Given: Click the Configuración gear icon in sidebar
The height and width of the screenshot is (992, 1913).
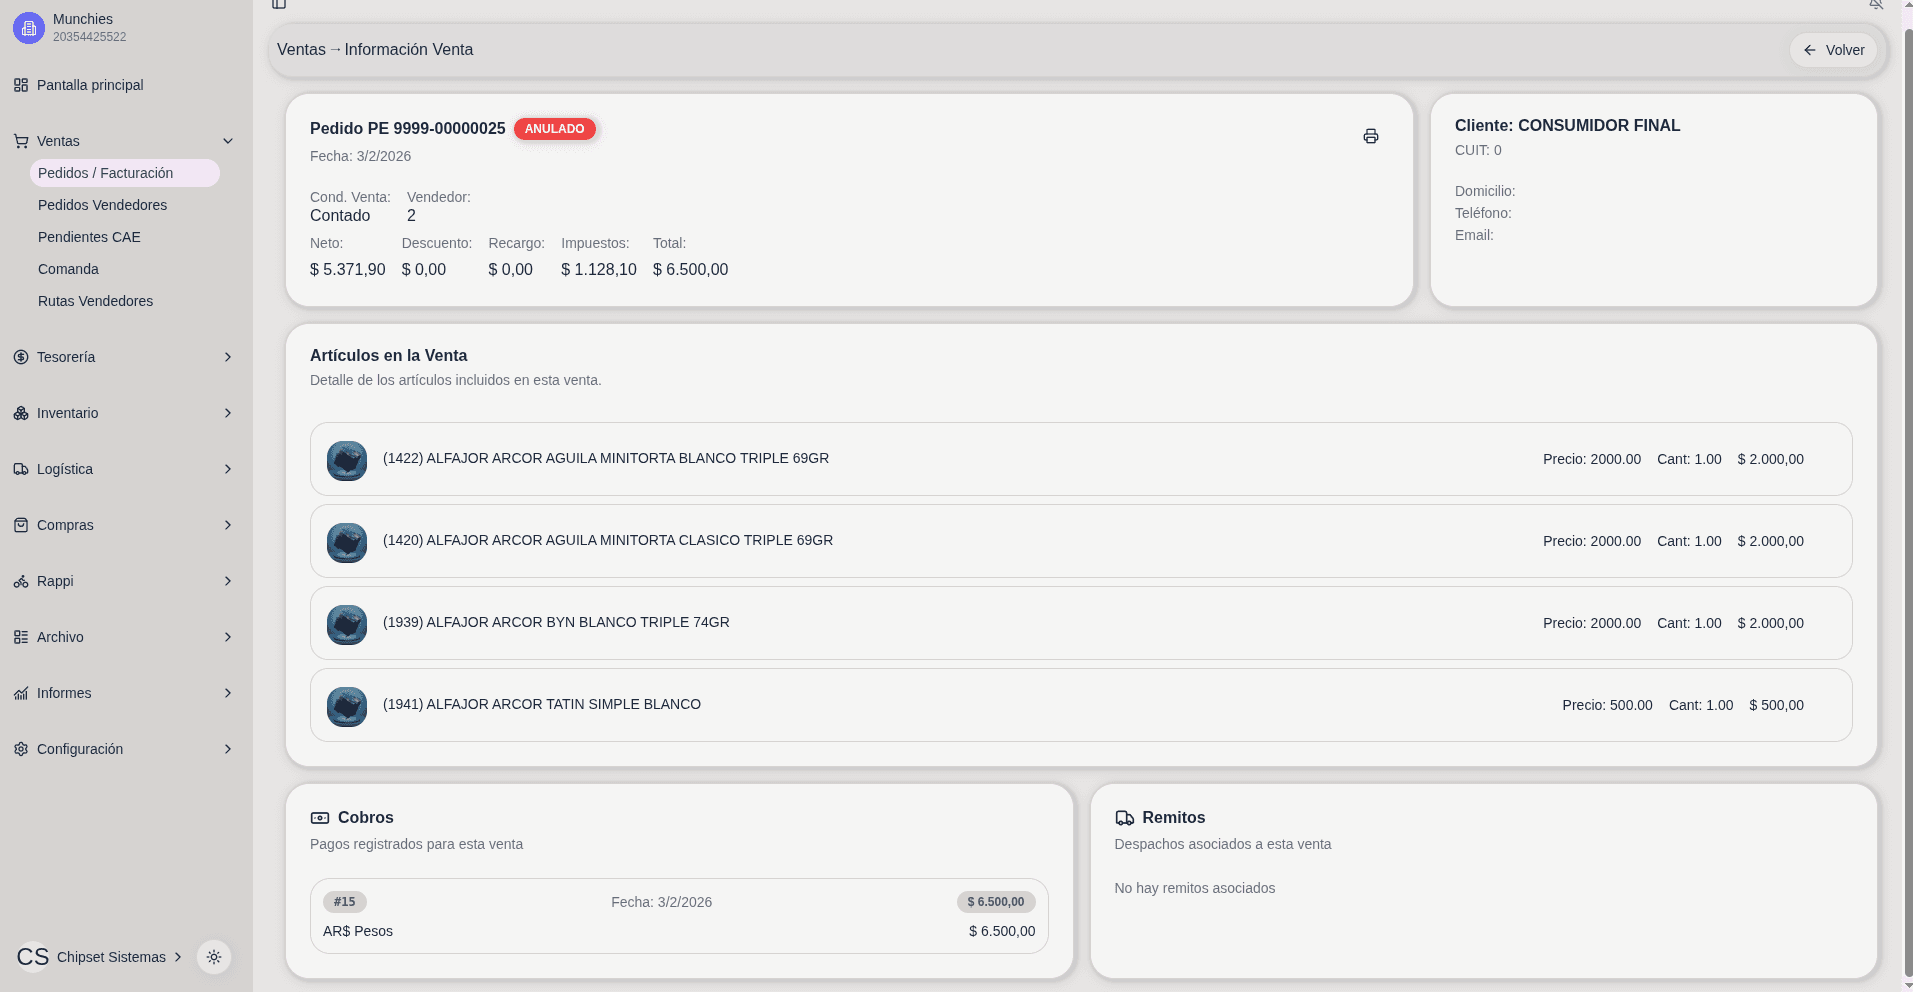Looking at the screenshot, I should coord(21,749).
